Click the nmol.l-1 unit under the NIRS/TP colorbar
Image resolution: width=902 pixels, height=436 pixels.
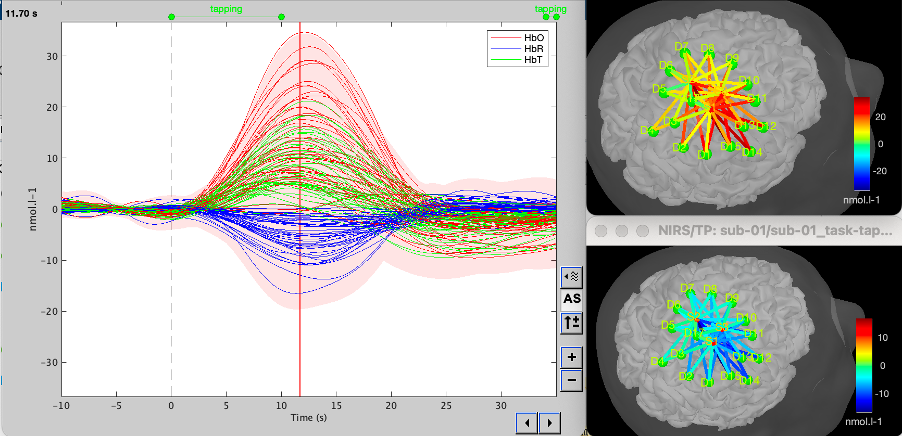coord(862,422)
